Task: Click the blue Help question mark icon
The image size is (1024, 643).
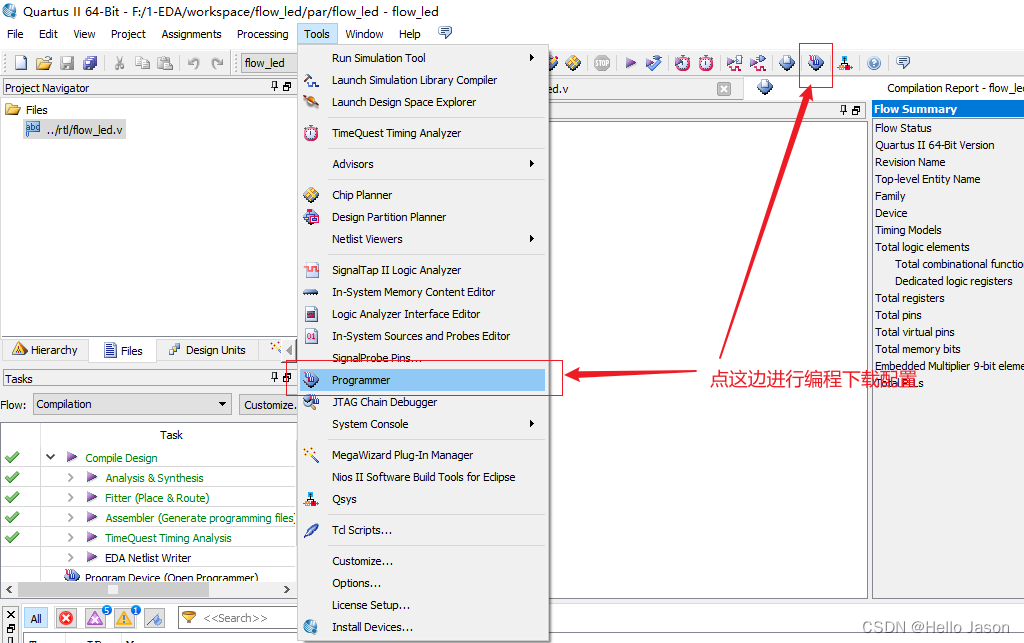Action: [874, 63]
